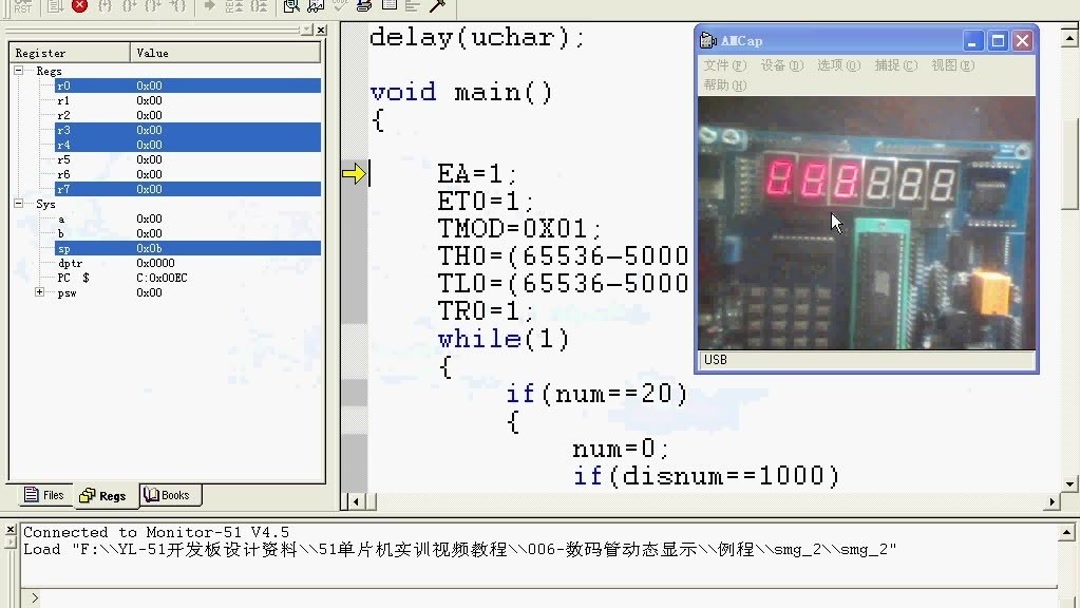The image size is (1080, 608).
Task: Switch to the Files tab
Action: tap(44, 494)
